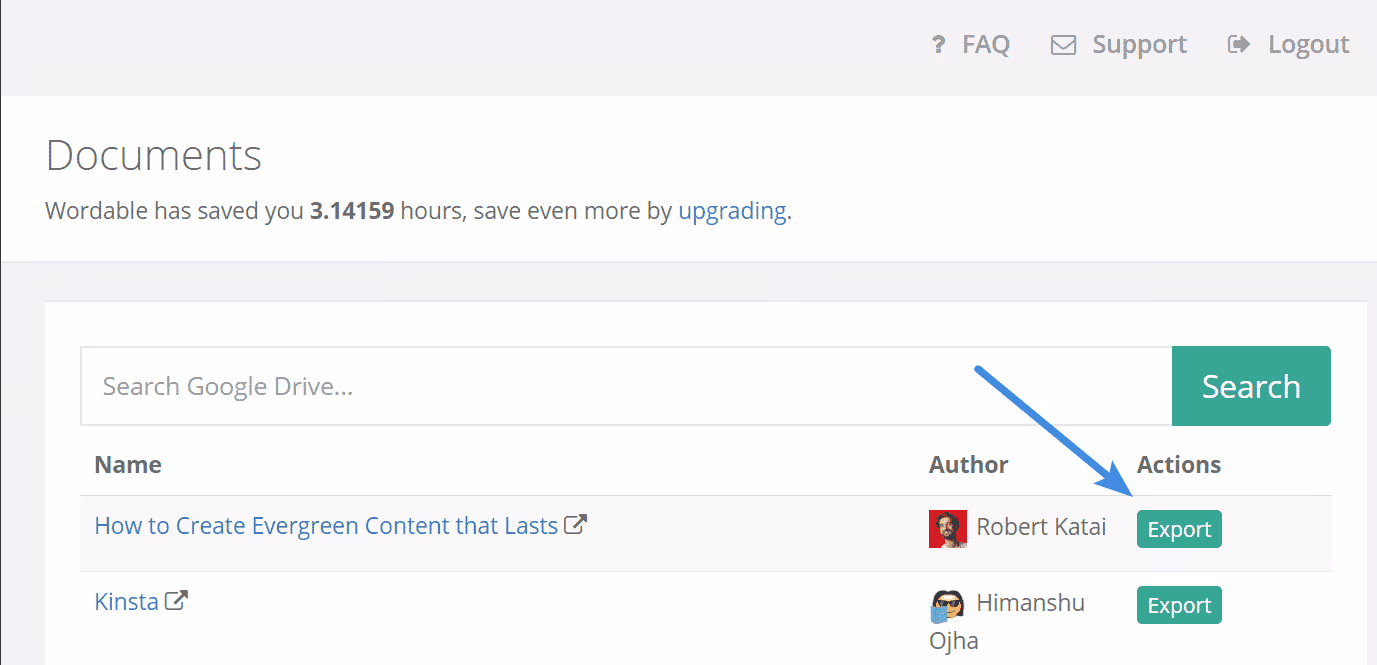Open external link icon beside Evergreen Content document

coord(575,525)
